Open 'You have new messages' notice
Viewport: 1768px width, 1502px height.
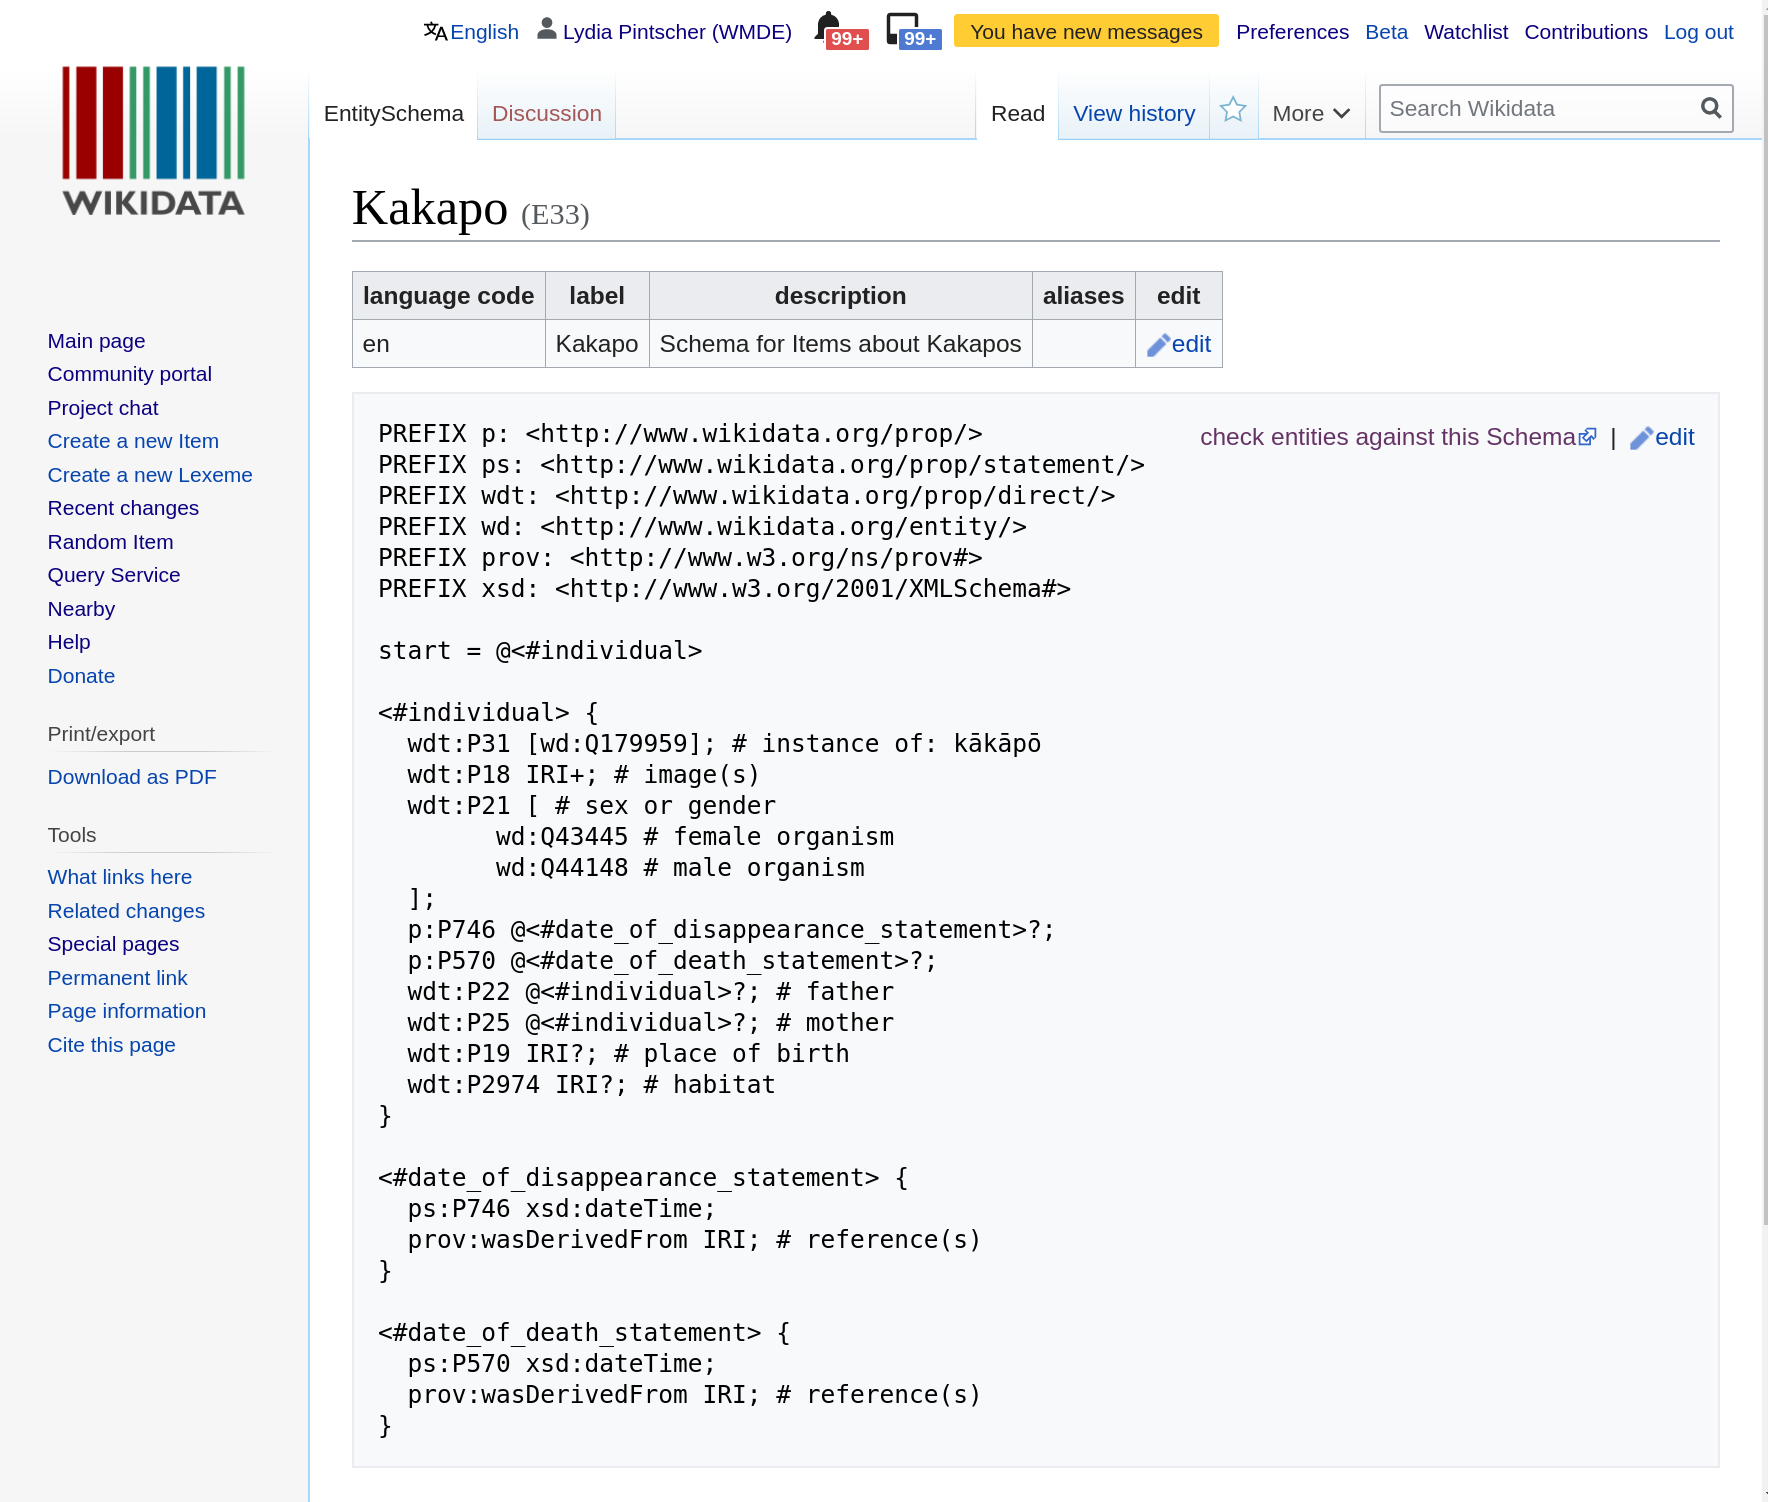tap(1086, 31)
